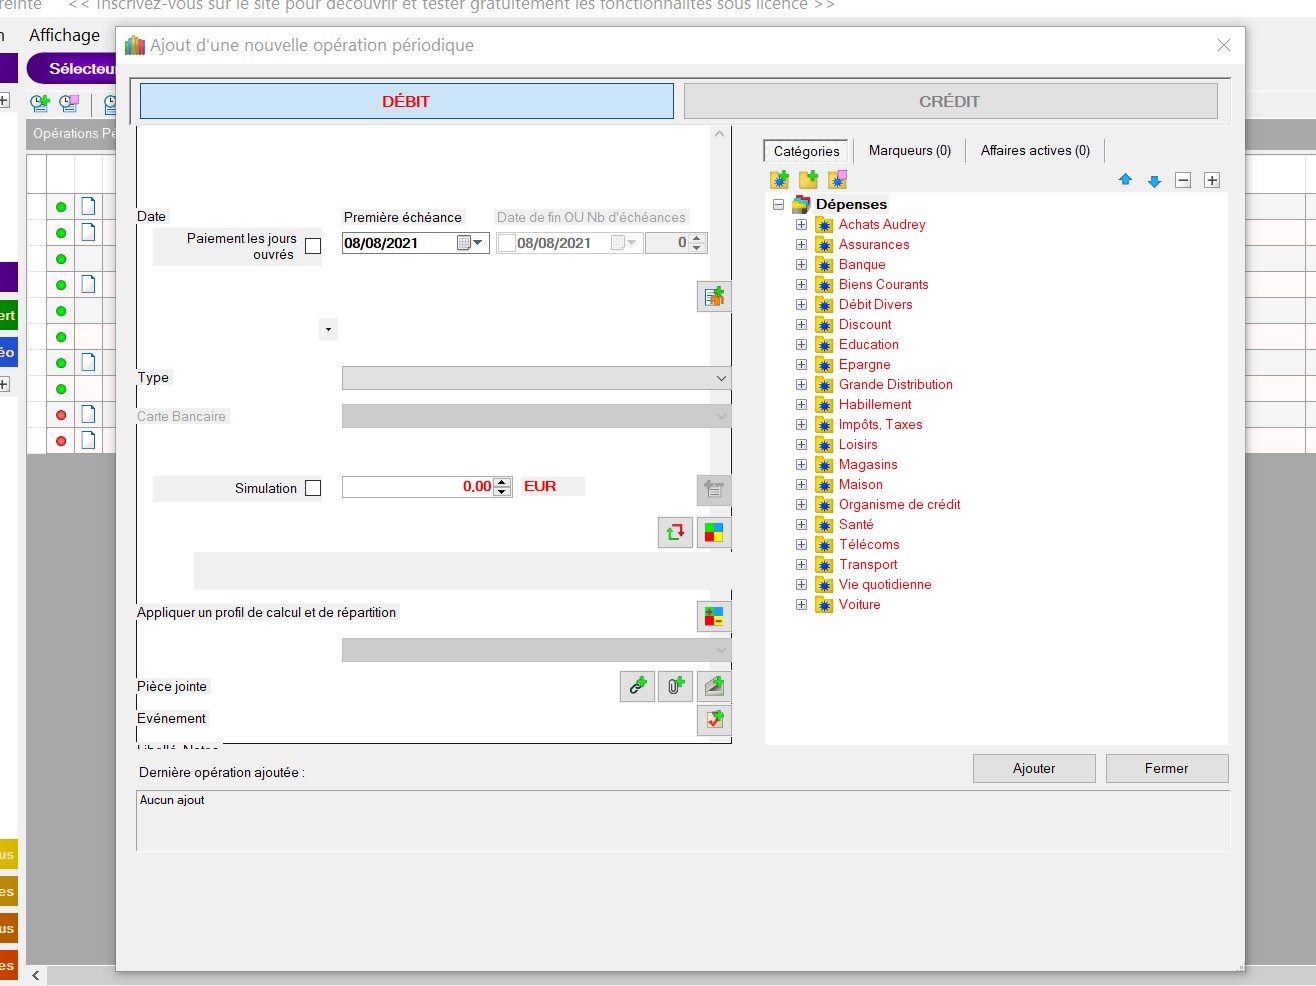Expand the Banque category node
This screenshot has width=1316, height=986.
tap(801, 265)
